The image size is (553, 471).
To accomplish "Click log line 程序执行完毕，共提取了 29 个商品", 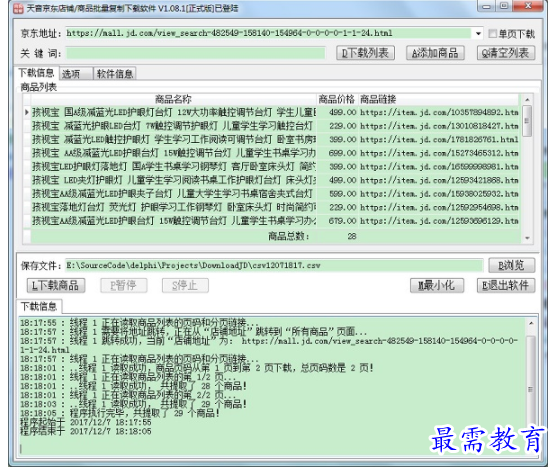I will [x=120, y=413].
